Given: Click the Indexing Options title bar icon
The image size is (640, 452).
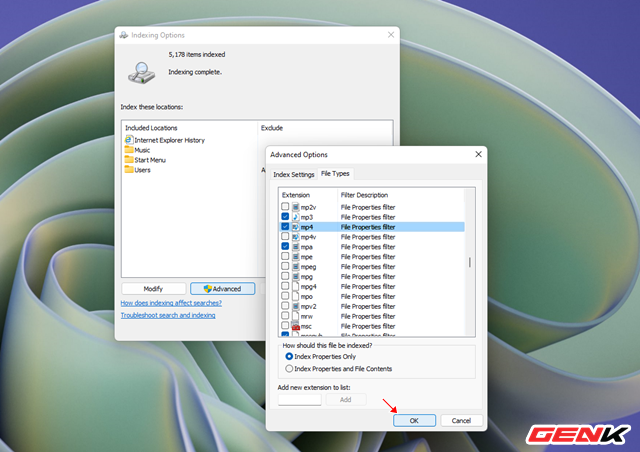Looking at the screenshot, I should [x=124, y=35].
